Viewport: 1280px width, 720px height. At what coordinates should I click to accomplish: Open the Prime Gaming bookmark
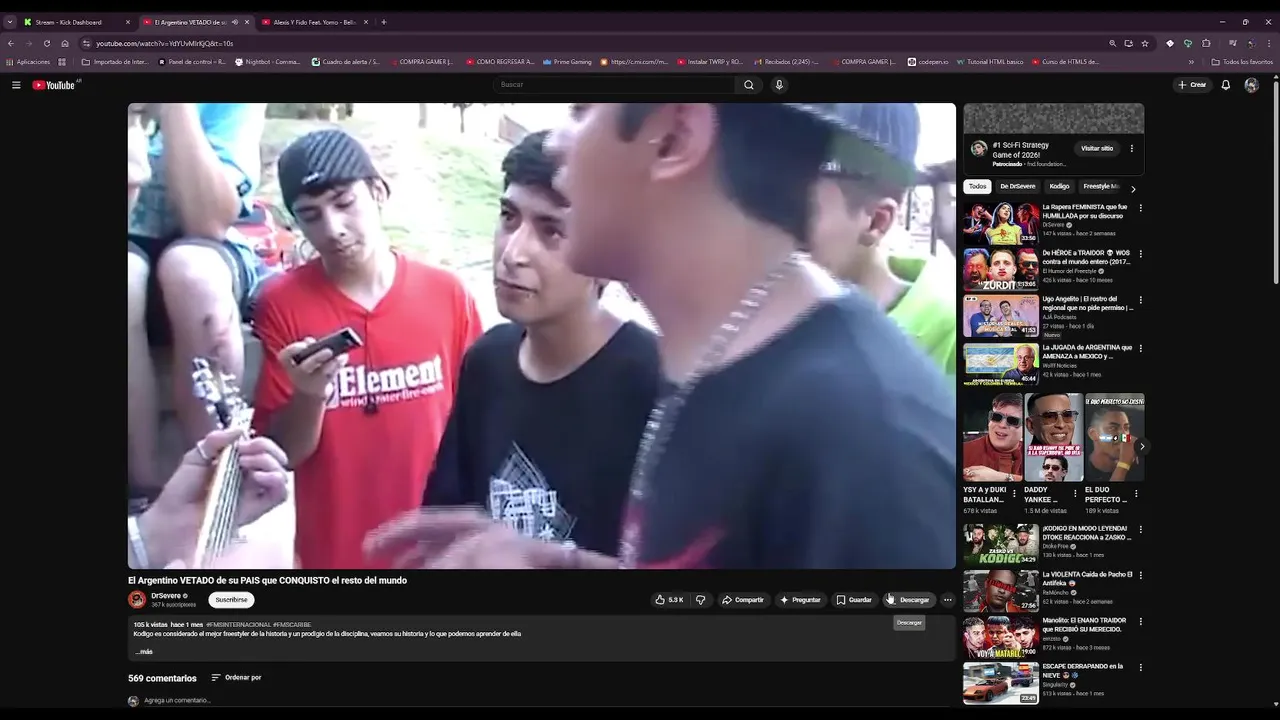point(567,62)
